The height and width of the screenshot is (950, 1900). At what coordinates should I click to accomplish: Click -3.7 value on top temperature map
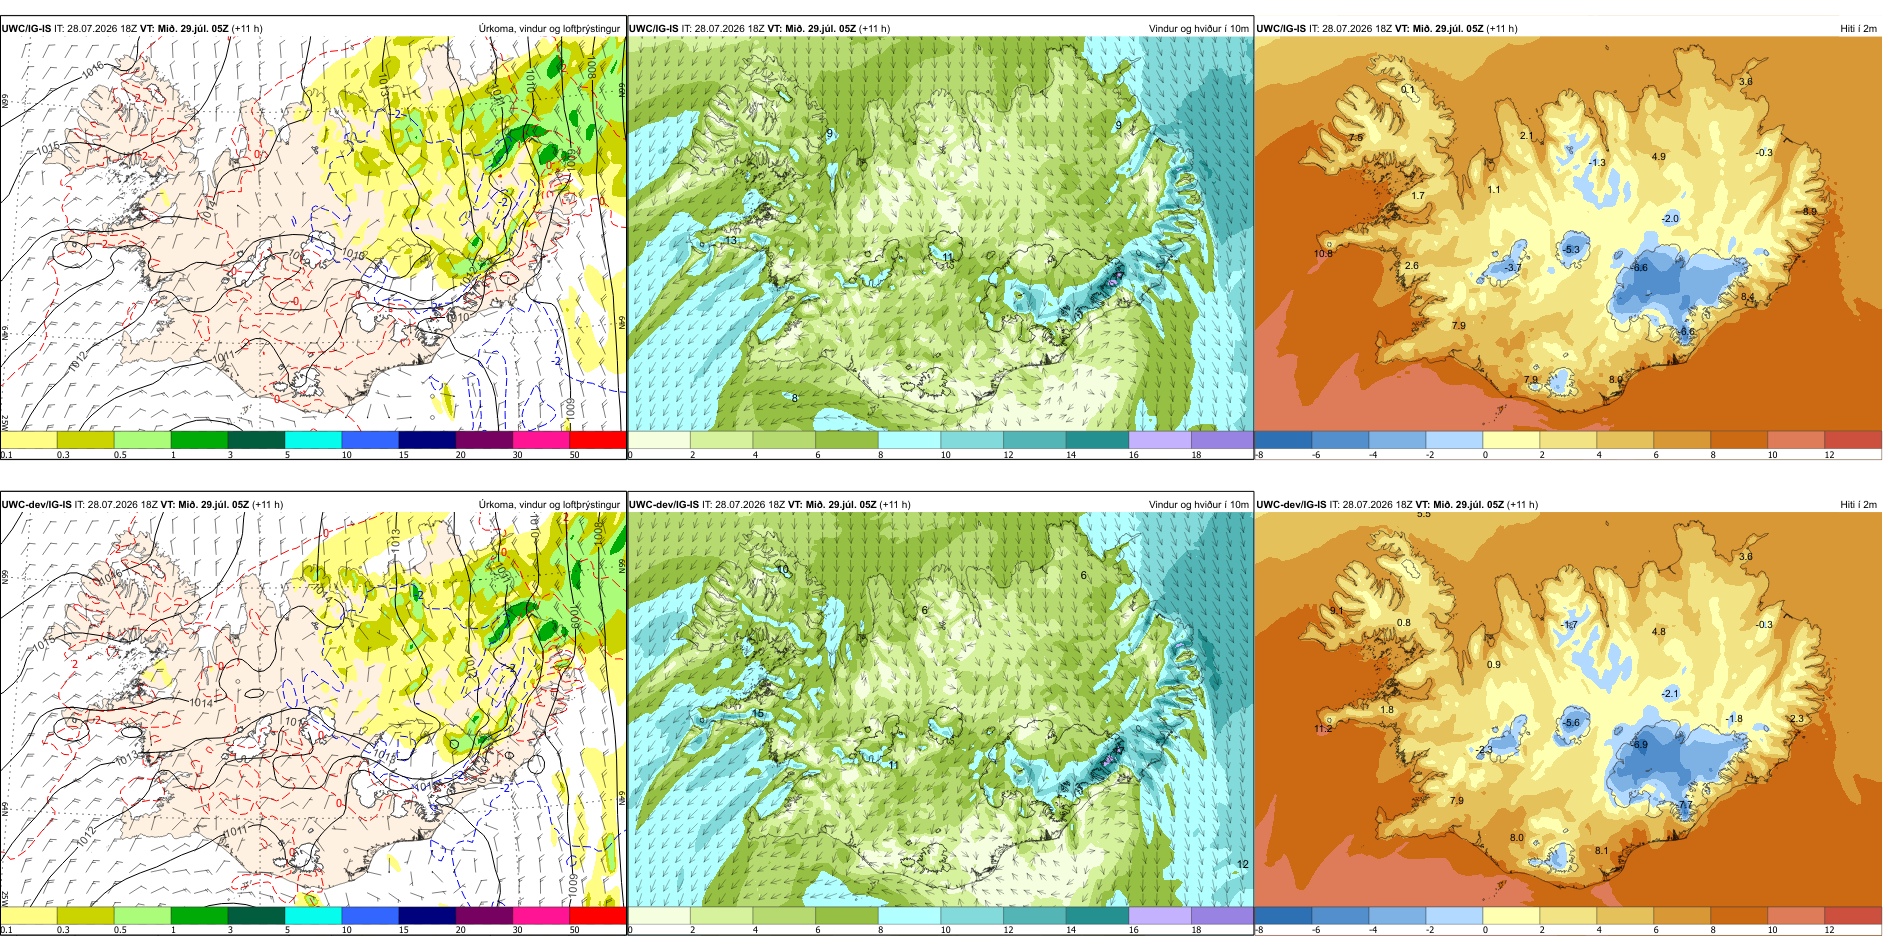coord(1512,268)
